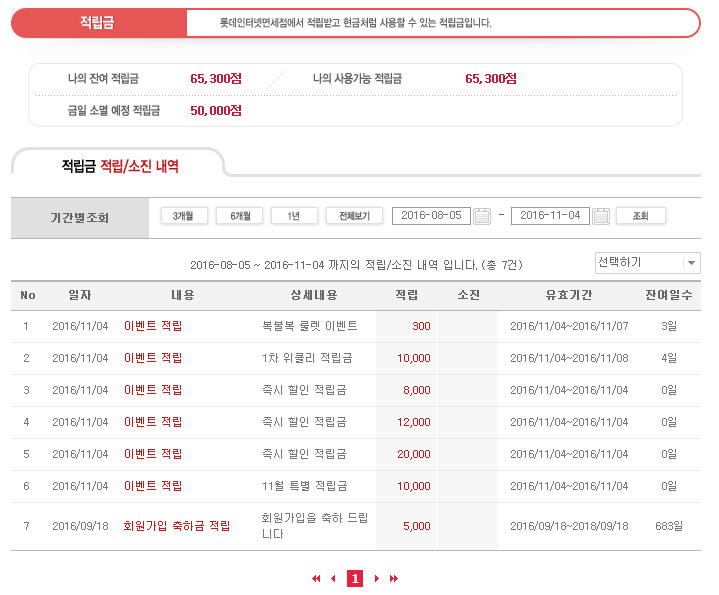Click the 이벤트 적립 link in row 5
719x595 pixels.
pos(153,454)
